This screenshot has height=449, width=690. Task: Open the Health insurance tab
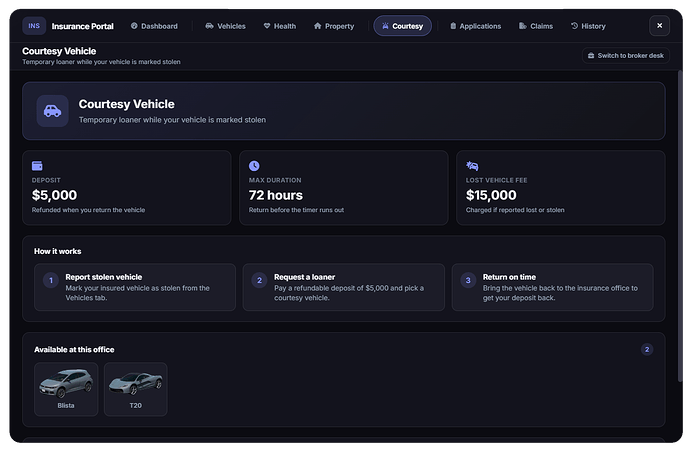click(x=279, y=26)
